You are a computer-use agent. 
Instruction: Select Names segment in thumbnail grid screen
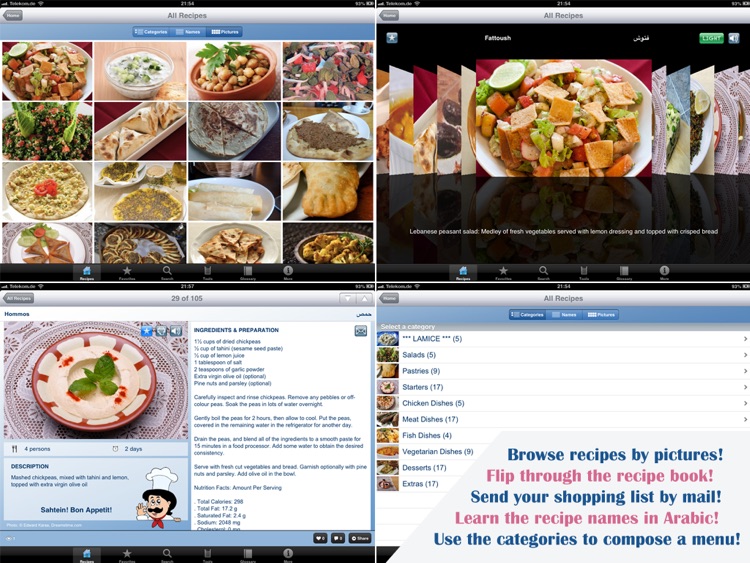click(x=188, y=32)
